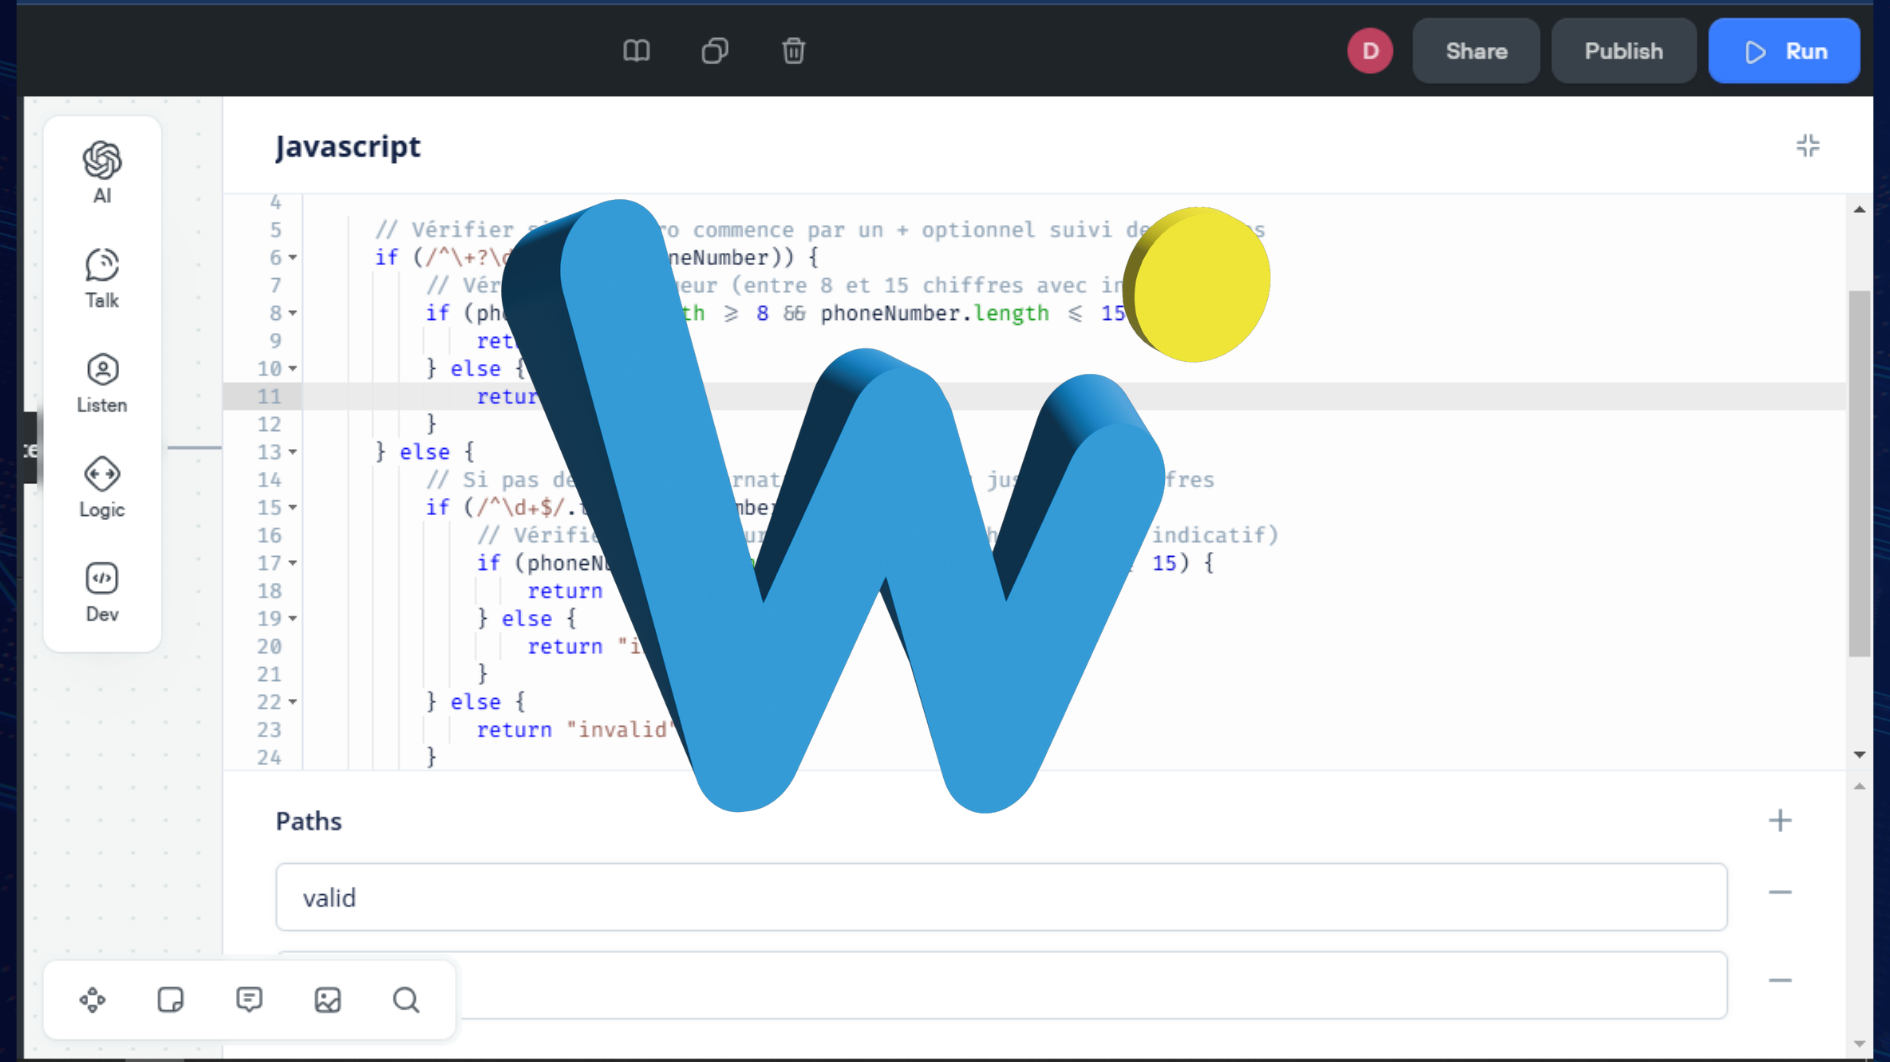Screen dimensions: 1890x1062
Task: Open the documentation book icon
Action: click(x=637, y=51)
